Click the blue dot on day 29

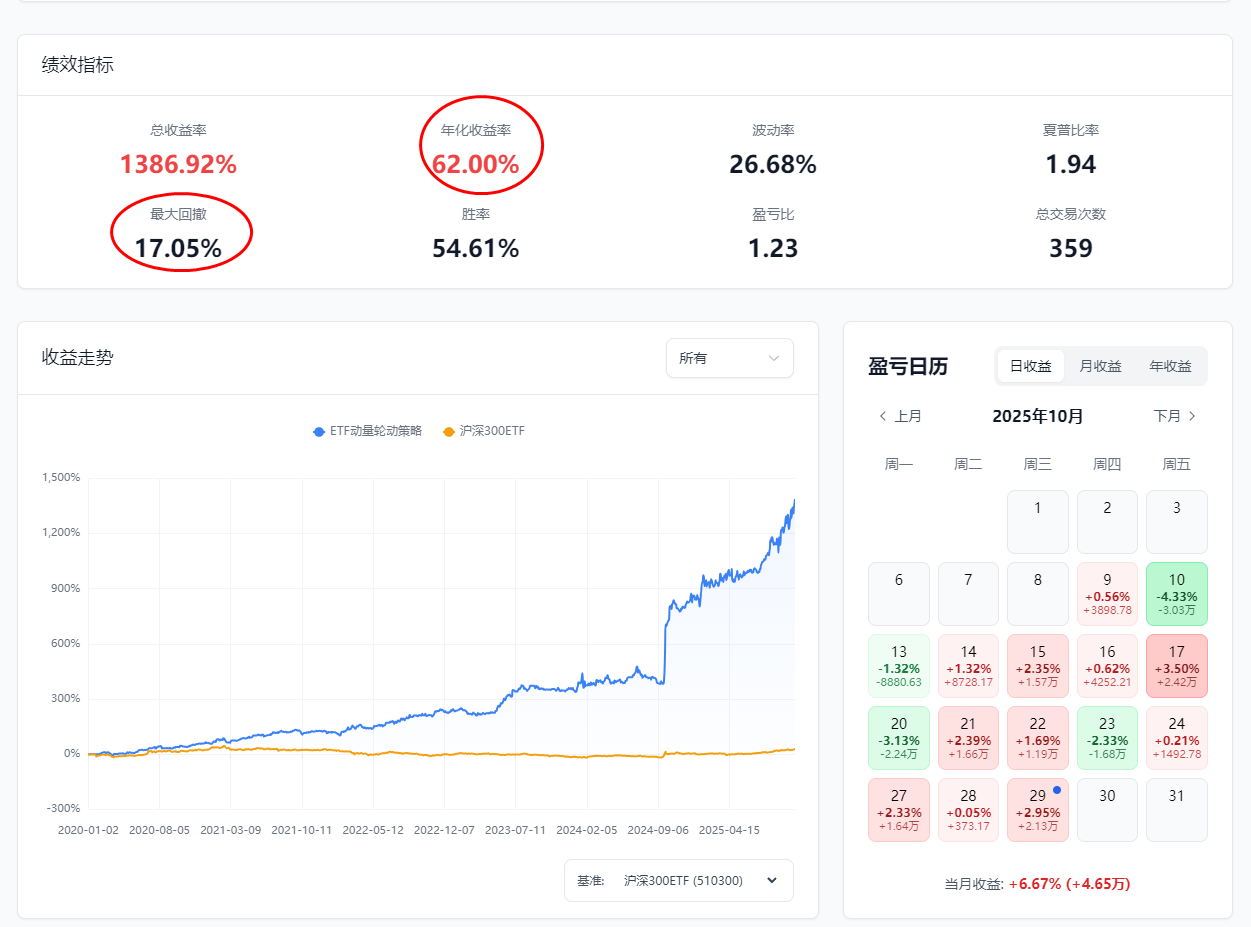pyautogui.click(x=1057, y=790)
